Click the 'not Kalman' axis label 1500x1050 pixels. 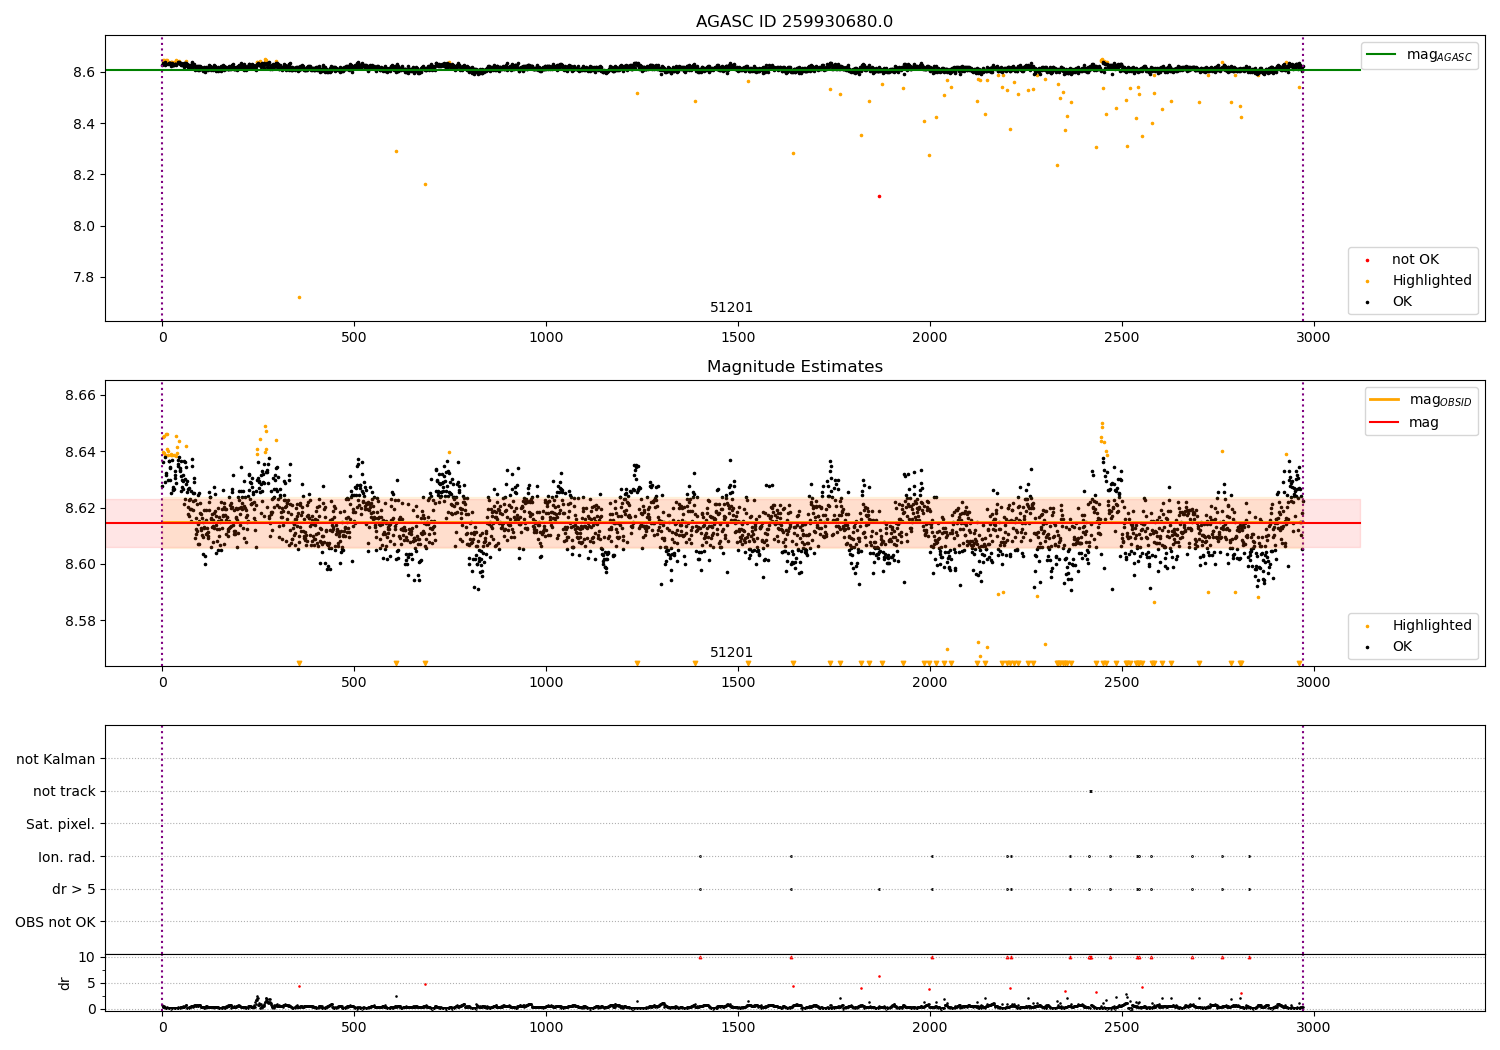tap(56, 760)
